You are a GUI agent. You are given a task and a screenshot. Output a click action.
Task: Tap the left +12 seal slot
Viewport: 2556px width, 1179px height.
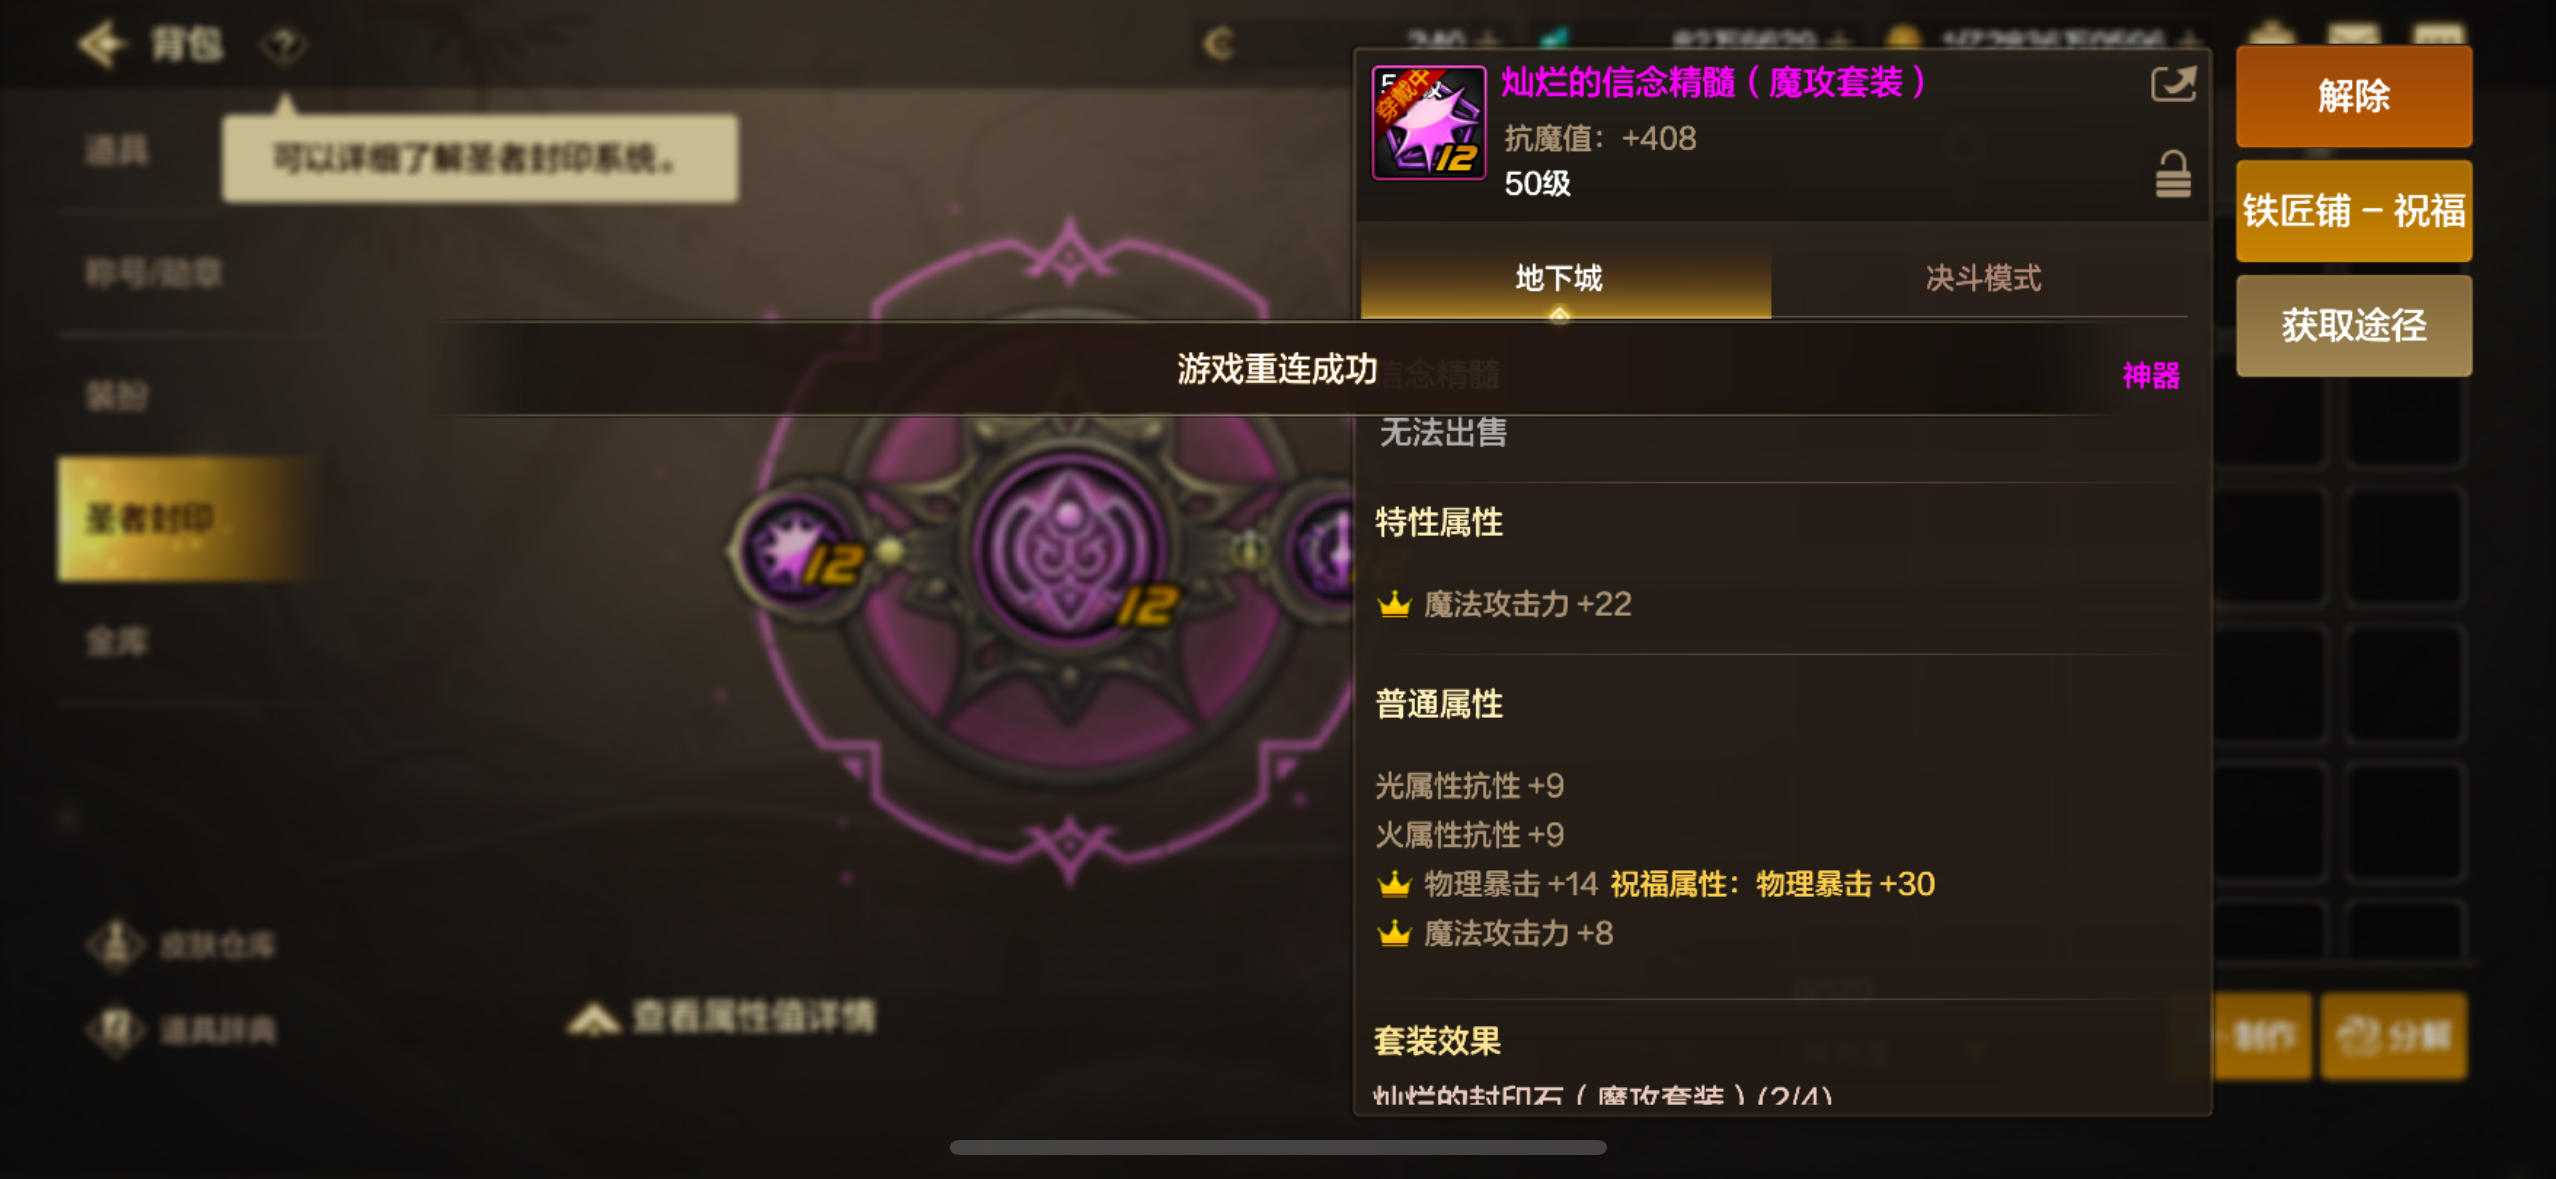(x=803, y=552)
